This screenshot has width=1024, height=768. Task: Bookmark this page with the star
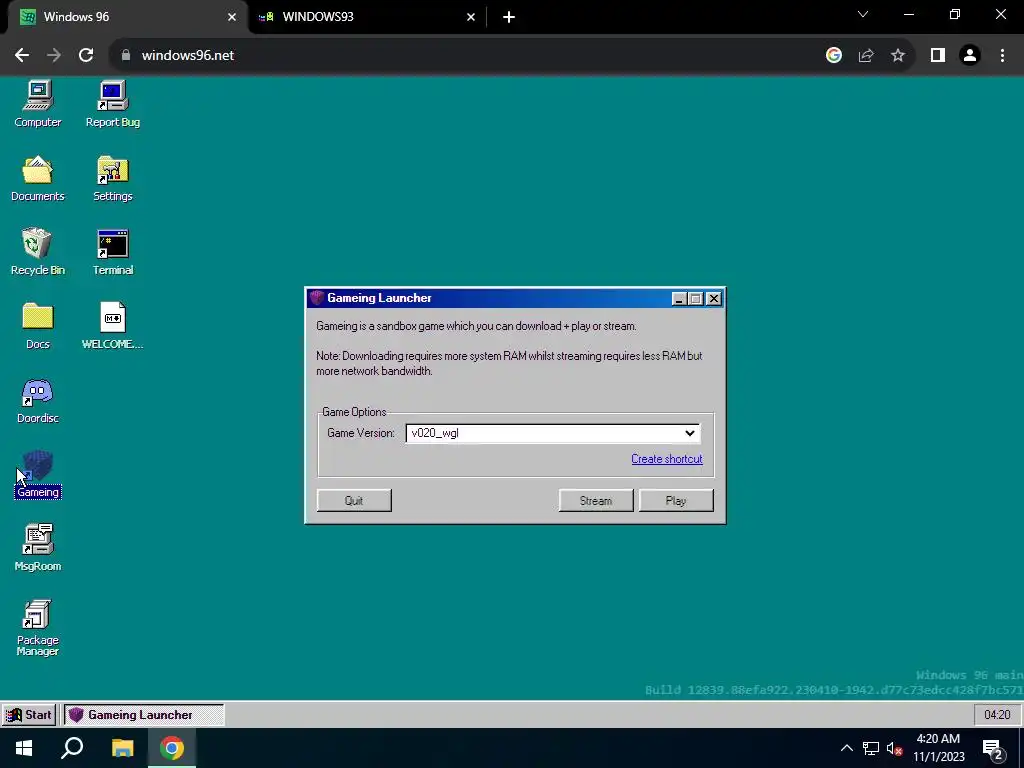coord(898,56)
